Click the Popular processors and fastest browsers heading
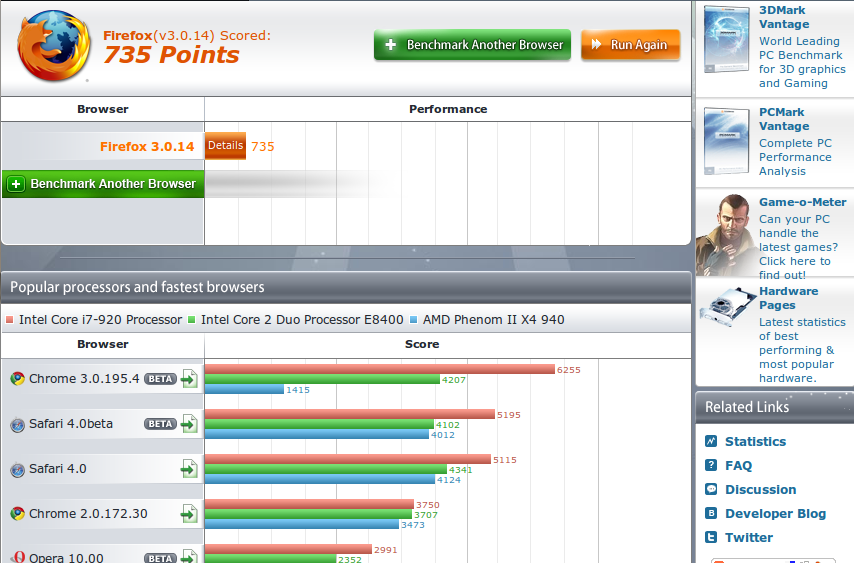Screen dimensions: 854x563 point(137,287)
